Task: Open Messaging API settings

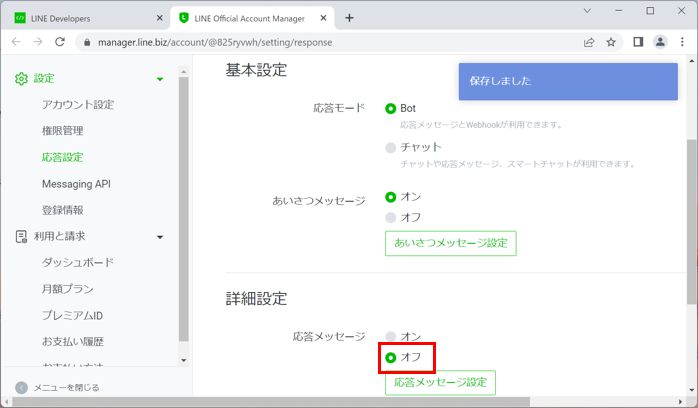Action: click(76, 184)
